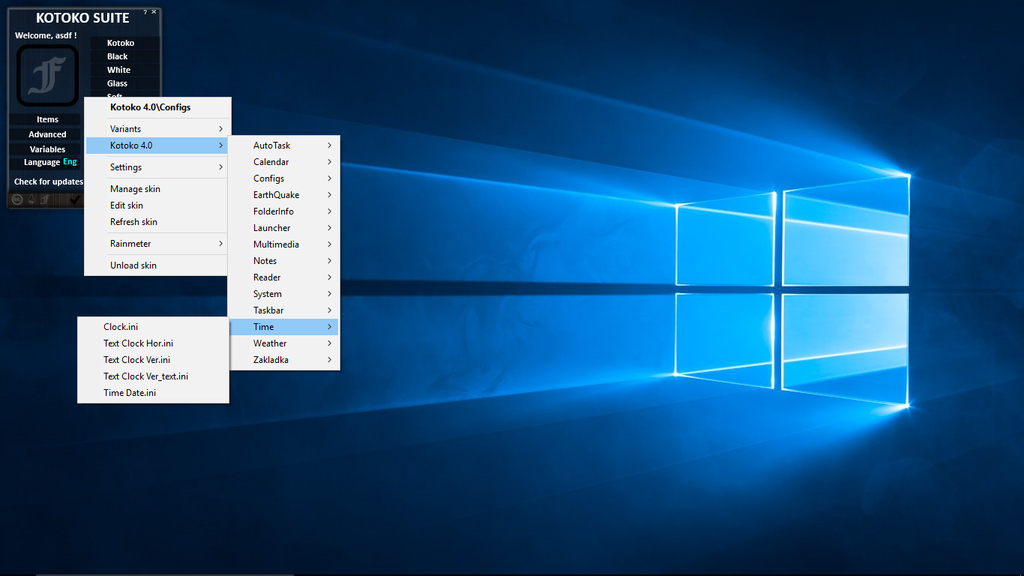1024x576 pixels.
Task: Expand the Launcher folder entry
Action: point(284,228)
